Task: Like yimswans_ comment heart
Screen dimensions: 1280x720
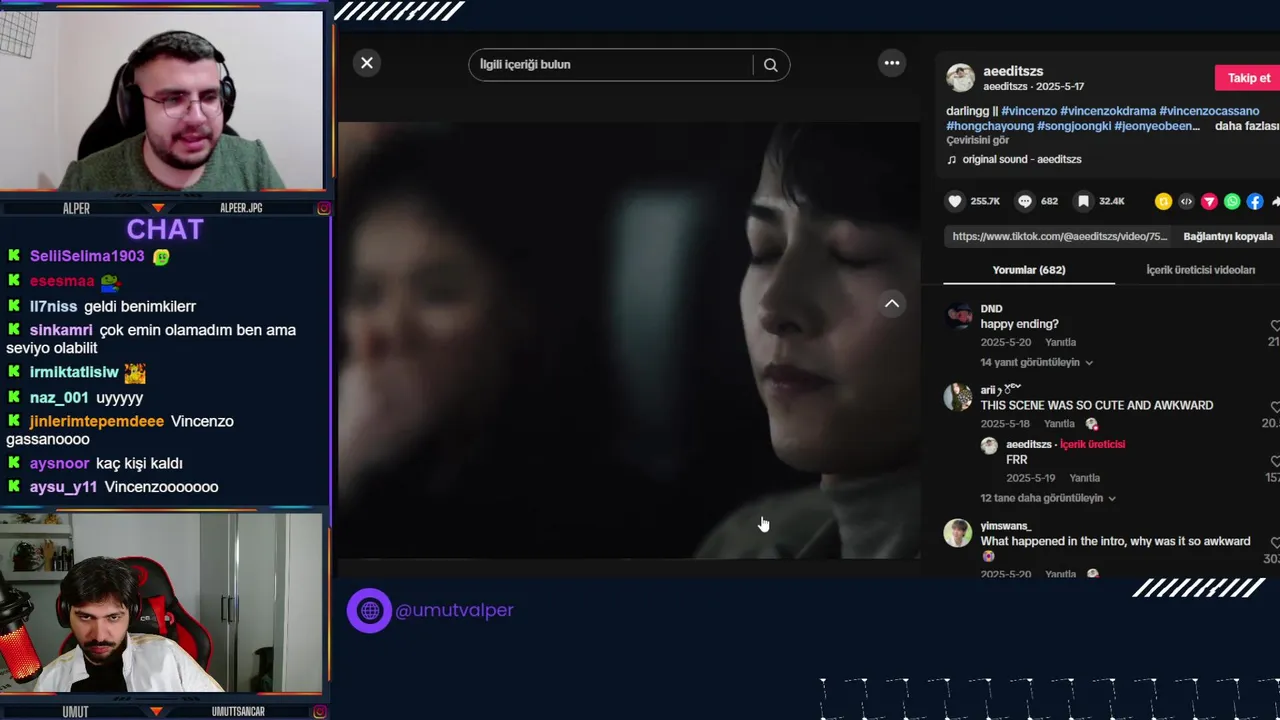Action: pos(1275,543)
